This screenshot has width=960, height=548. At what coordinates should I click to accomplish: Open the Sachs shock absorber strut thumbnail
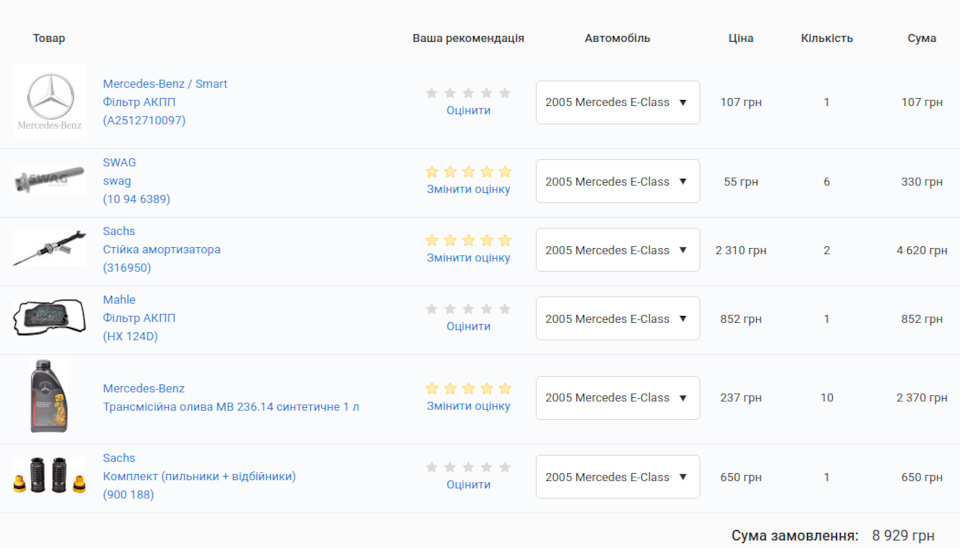pos(49,248)
